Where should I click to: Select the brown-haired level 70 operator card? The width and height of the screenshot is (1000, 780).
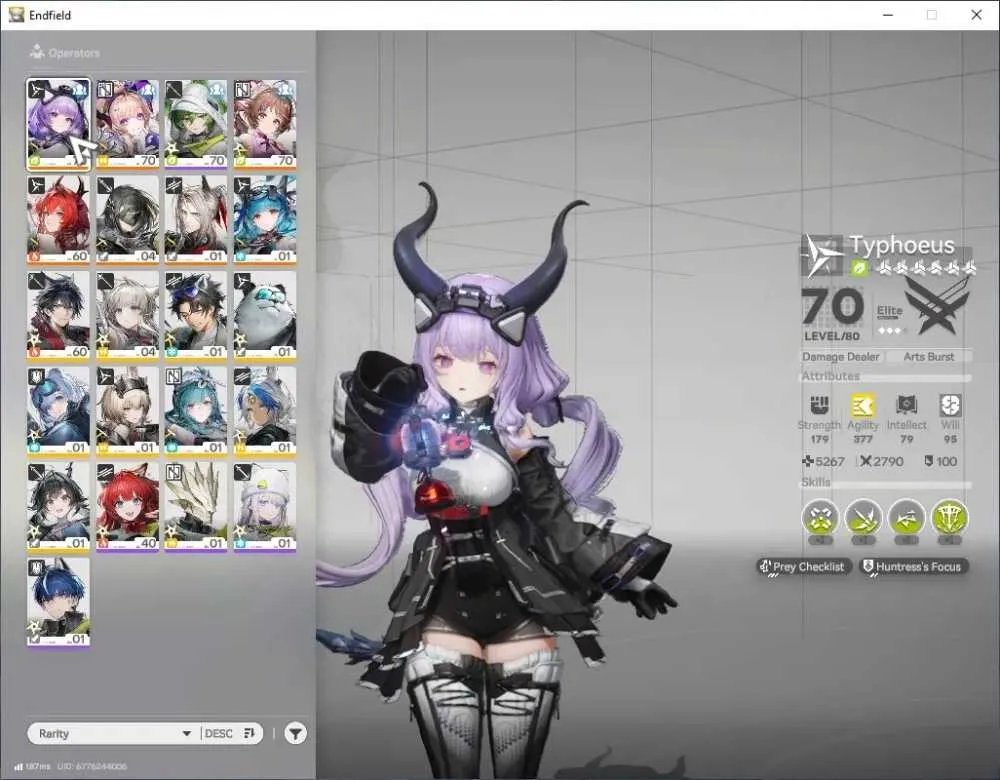coord(265,124)
